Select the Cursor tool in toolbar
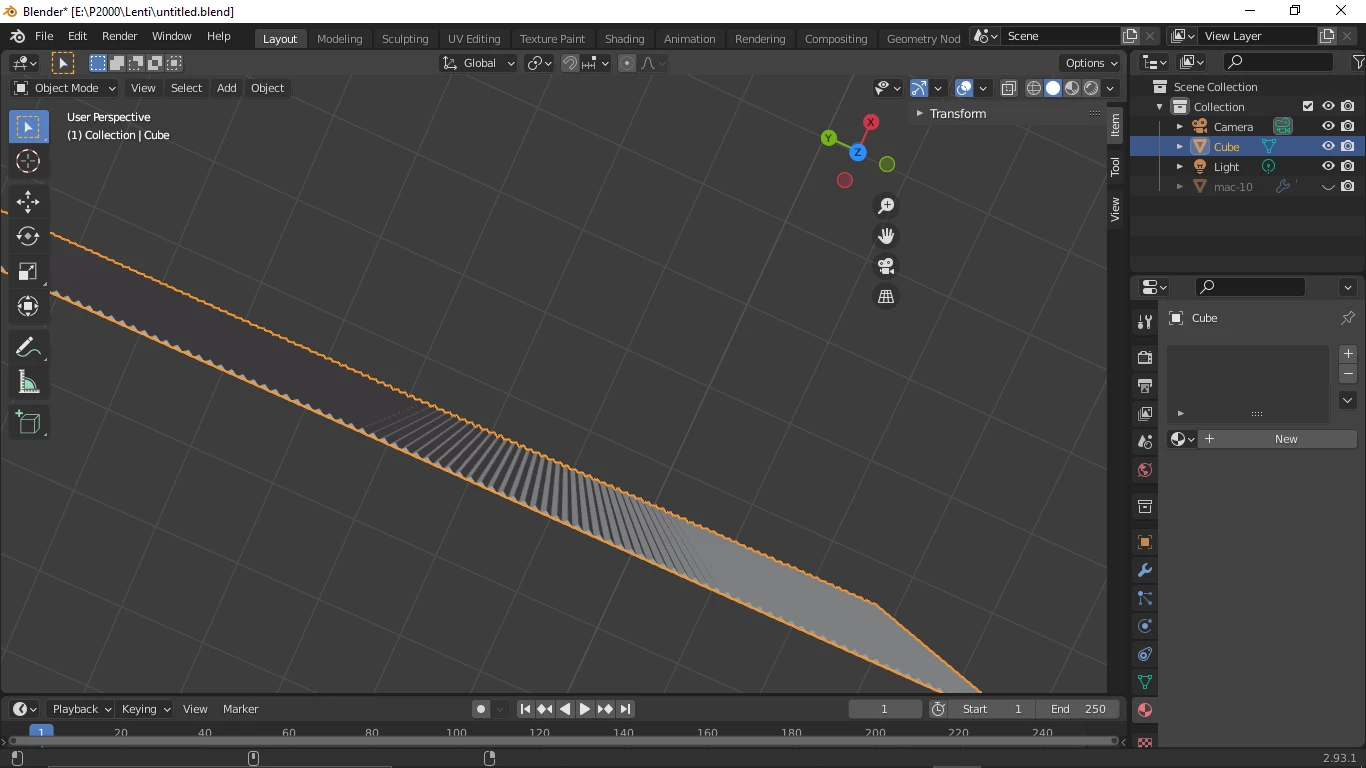1366x768 pixels. pos(28,161)
